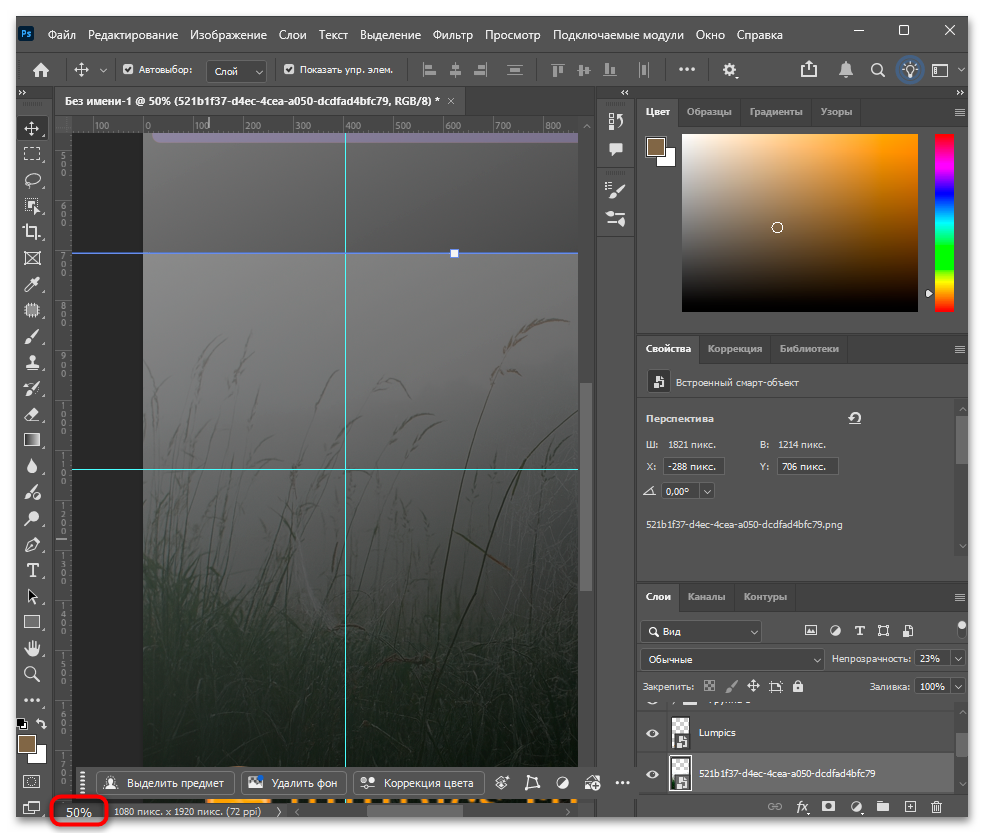This screenshot has width=984, height=833.
Task: Switch to the Градиенты tab
Action: (x=776, y=112)
